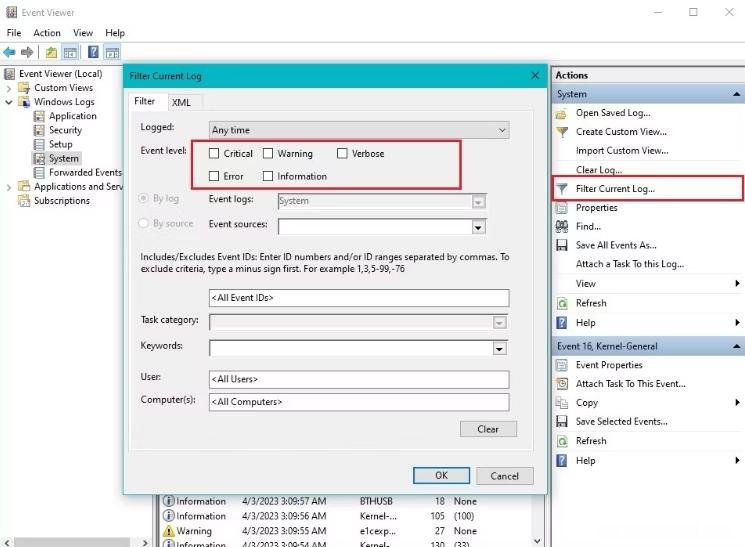
Task: Open the File menu
Action: (x=14, y=33)
